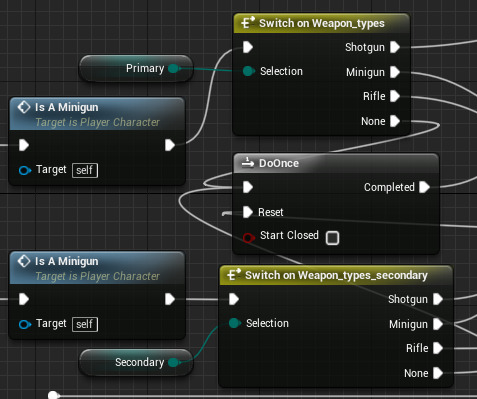Click exec input pin of Switch on Weapon_types
The image size is (477, 399).
[248, 47]
